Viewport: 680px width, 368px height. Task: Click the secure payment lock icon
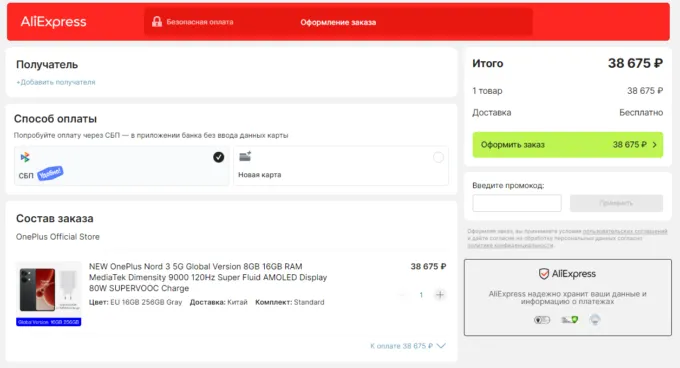tap(157, 22)
